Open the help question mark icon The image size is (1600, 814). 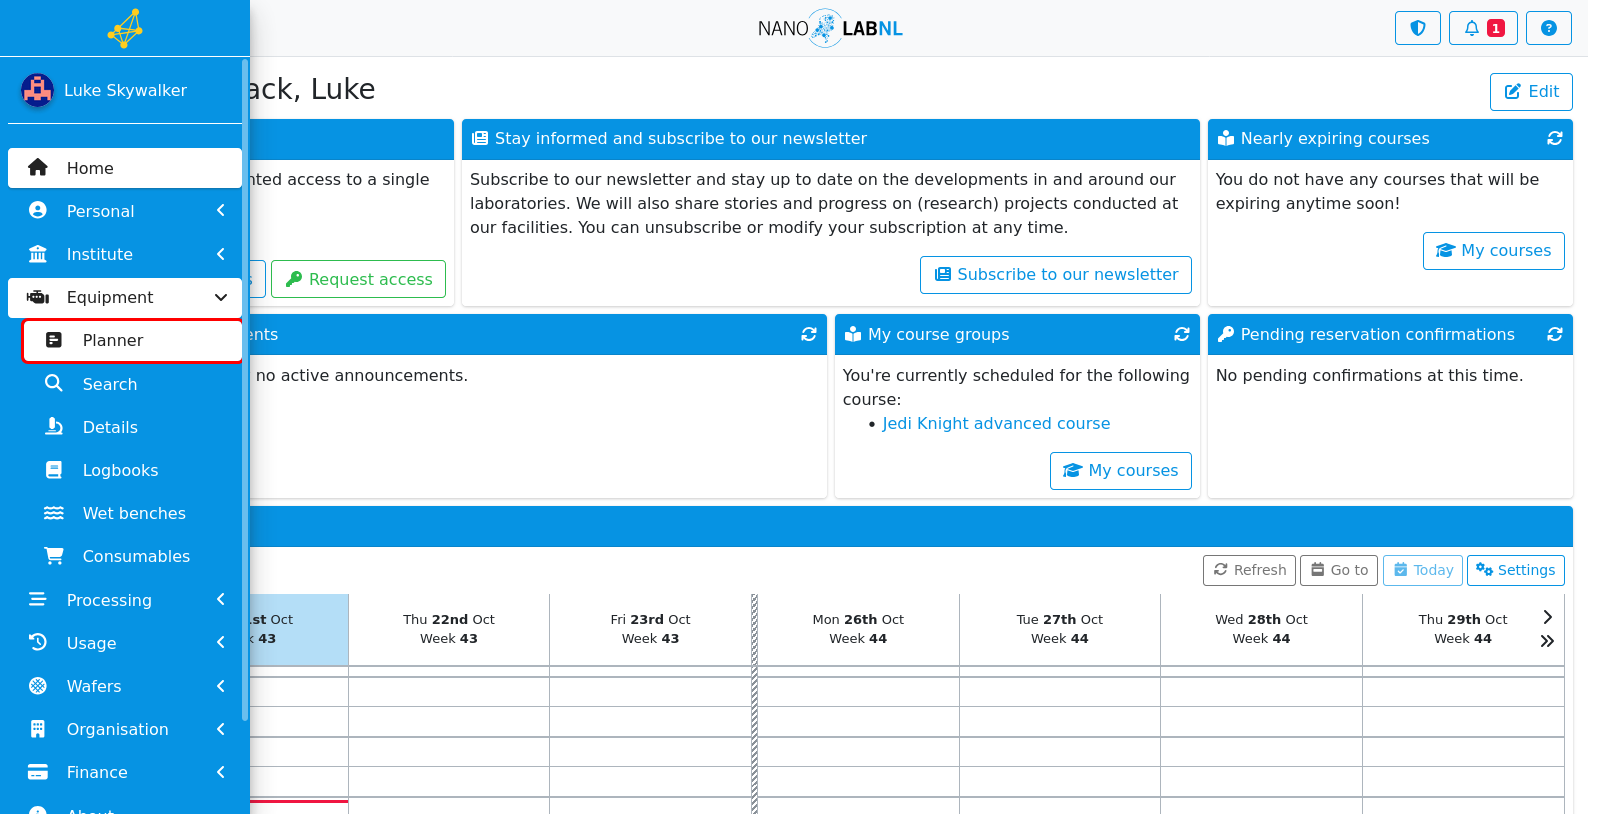pos(1548,28)
